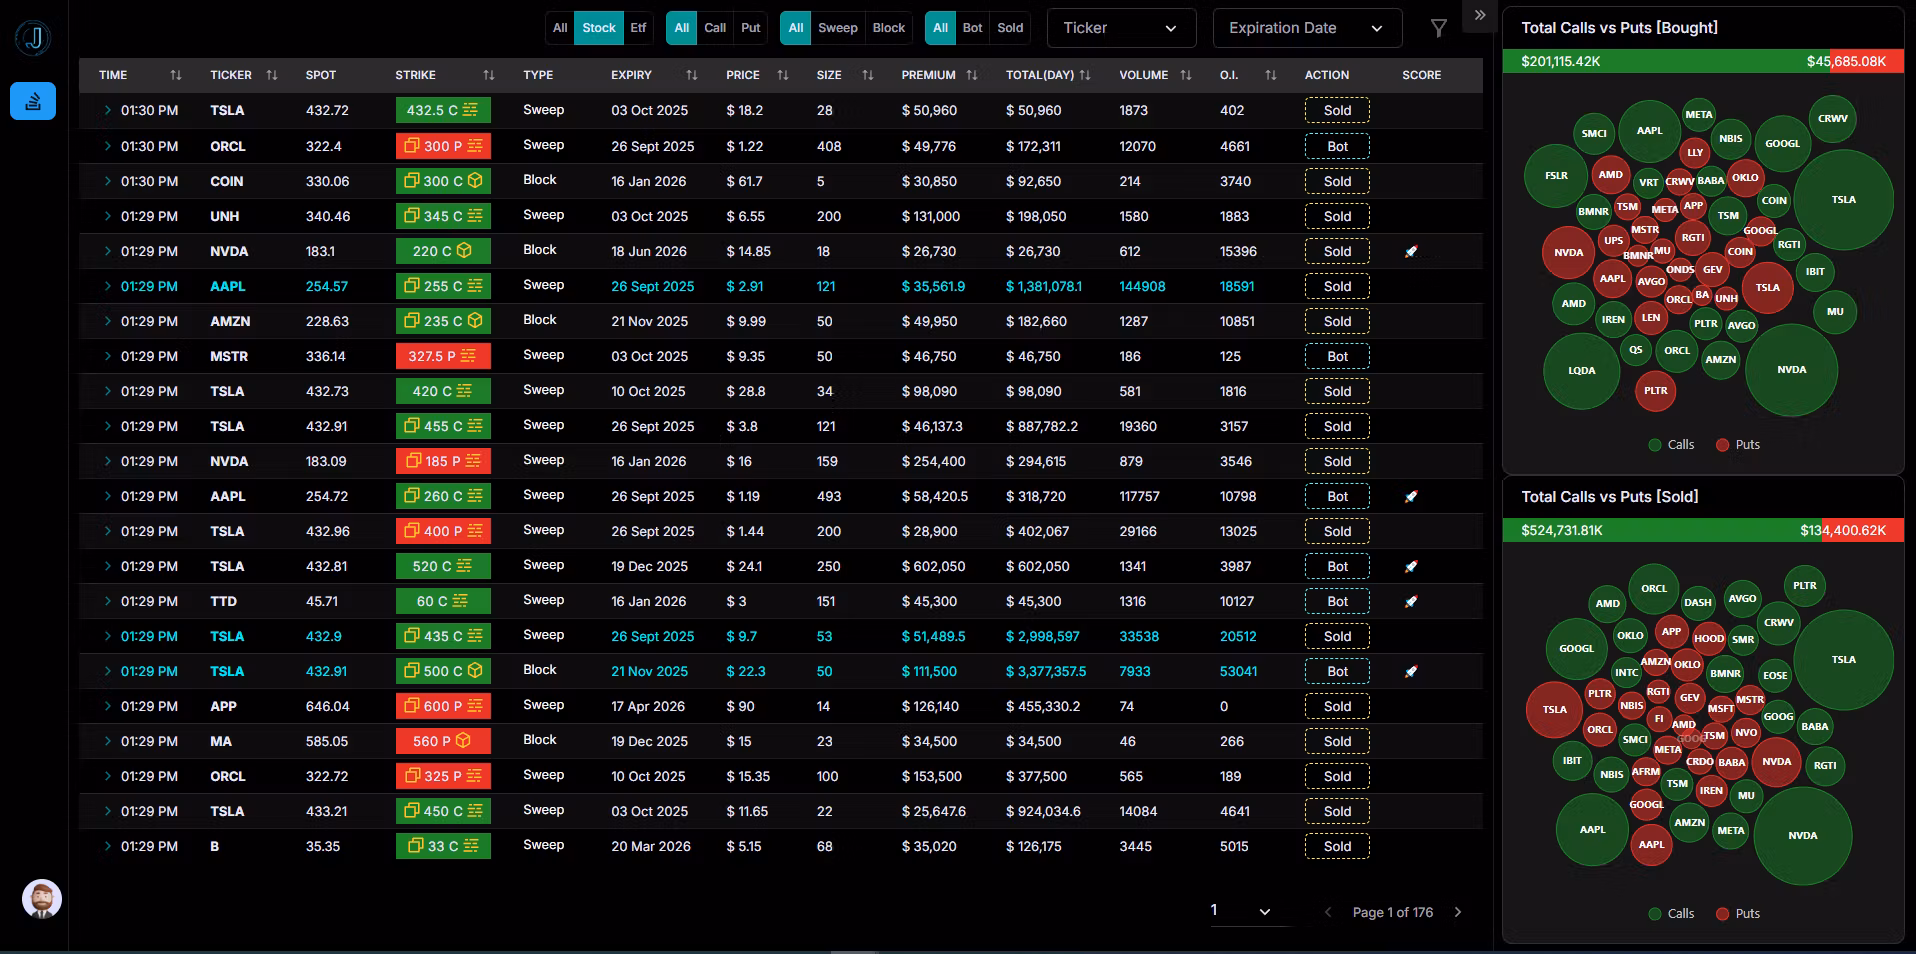Expand the UNH row details
1916x954 pixels.
107,216
